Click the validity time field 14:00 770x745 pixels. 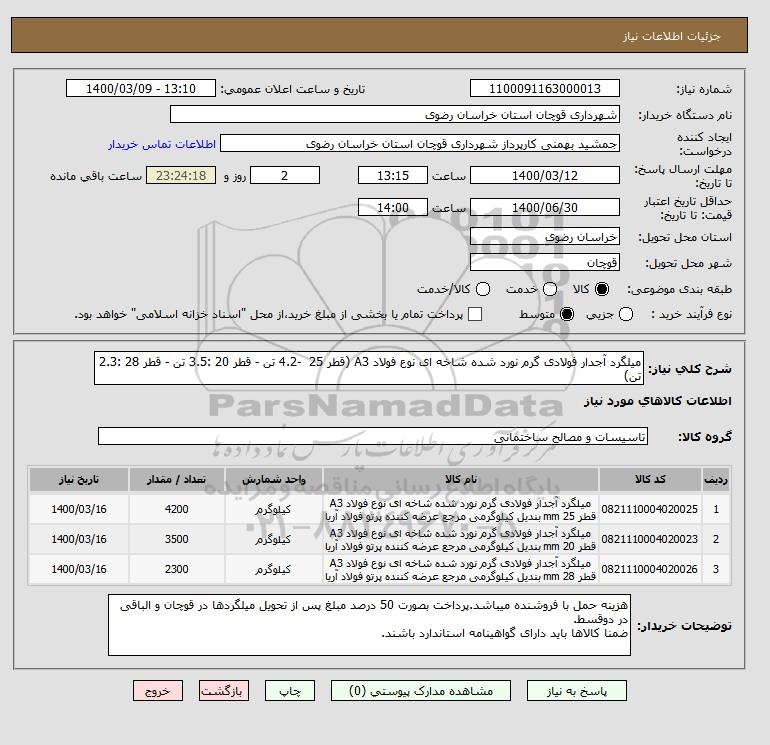coord(393,207)
